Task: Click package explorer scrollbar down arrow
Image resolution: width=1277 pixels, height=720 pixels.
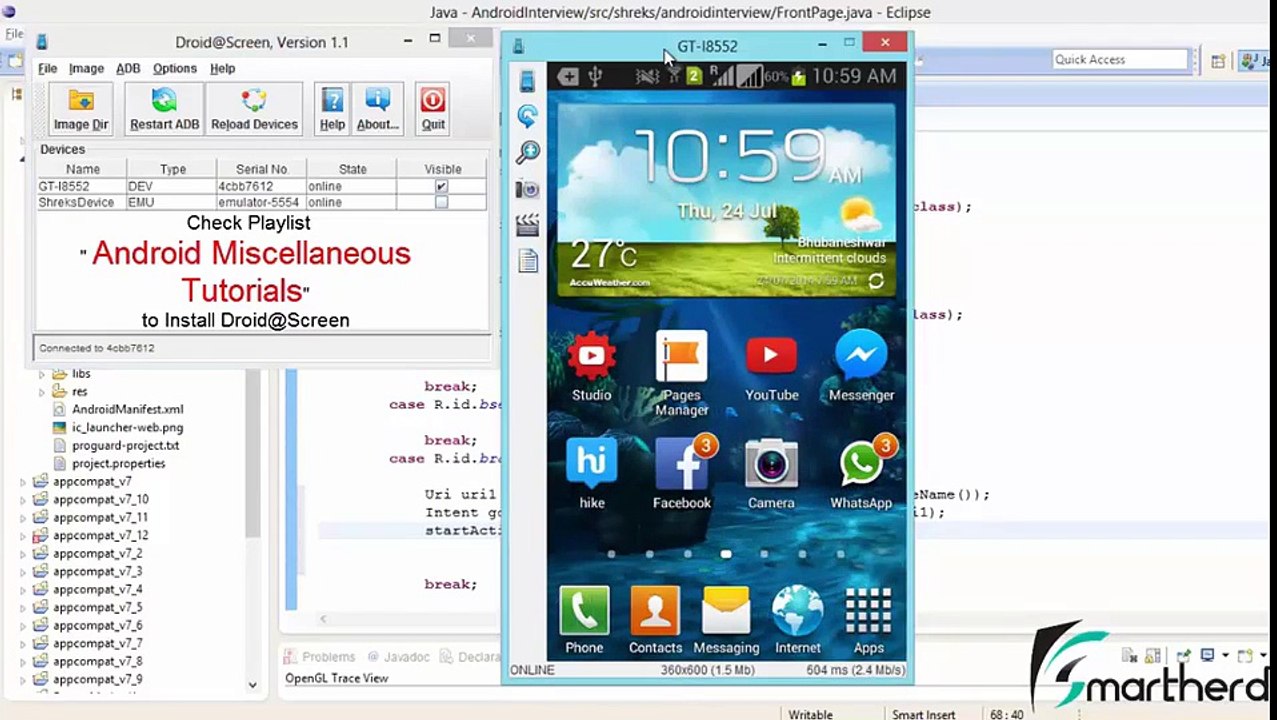Action: tap(252, 685)
